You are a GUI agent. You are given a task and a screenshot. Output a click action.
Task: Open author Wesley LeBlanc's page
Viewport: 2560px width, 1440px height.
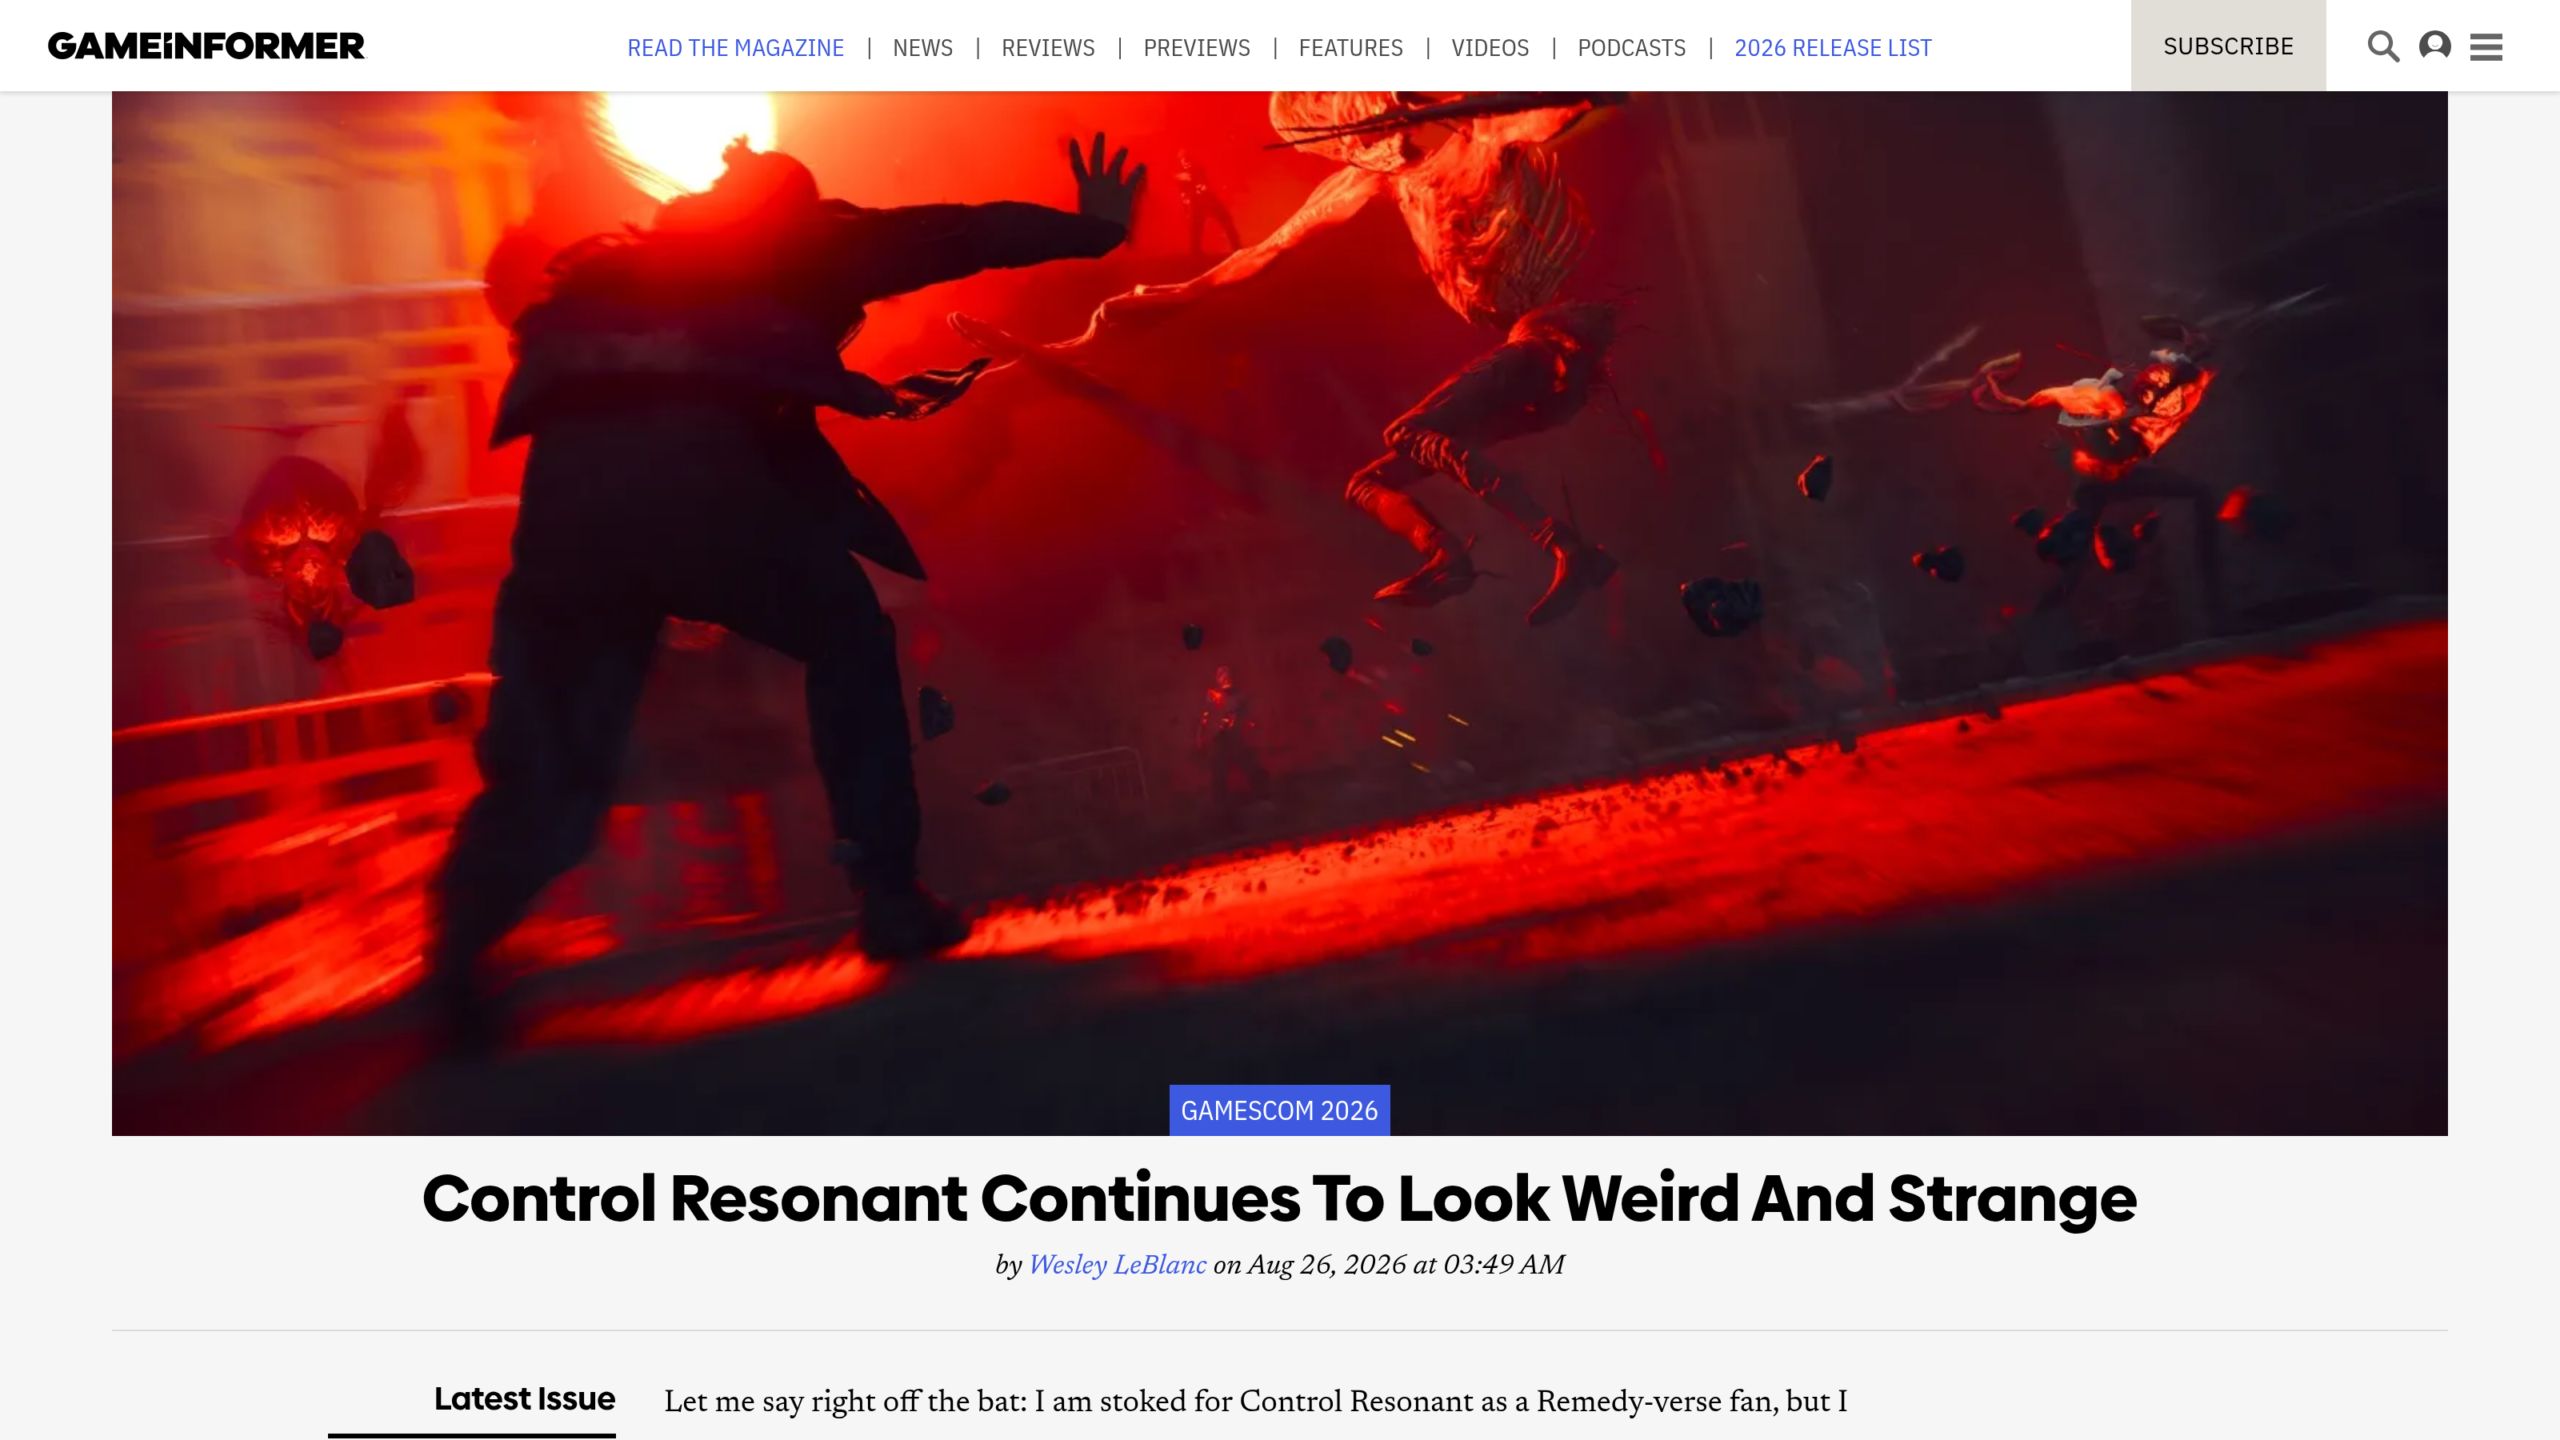tap(1117, 1265)
